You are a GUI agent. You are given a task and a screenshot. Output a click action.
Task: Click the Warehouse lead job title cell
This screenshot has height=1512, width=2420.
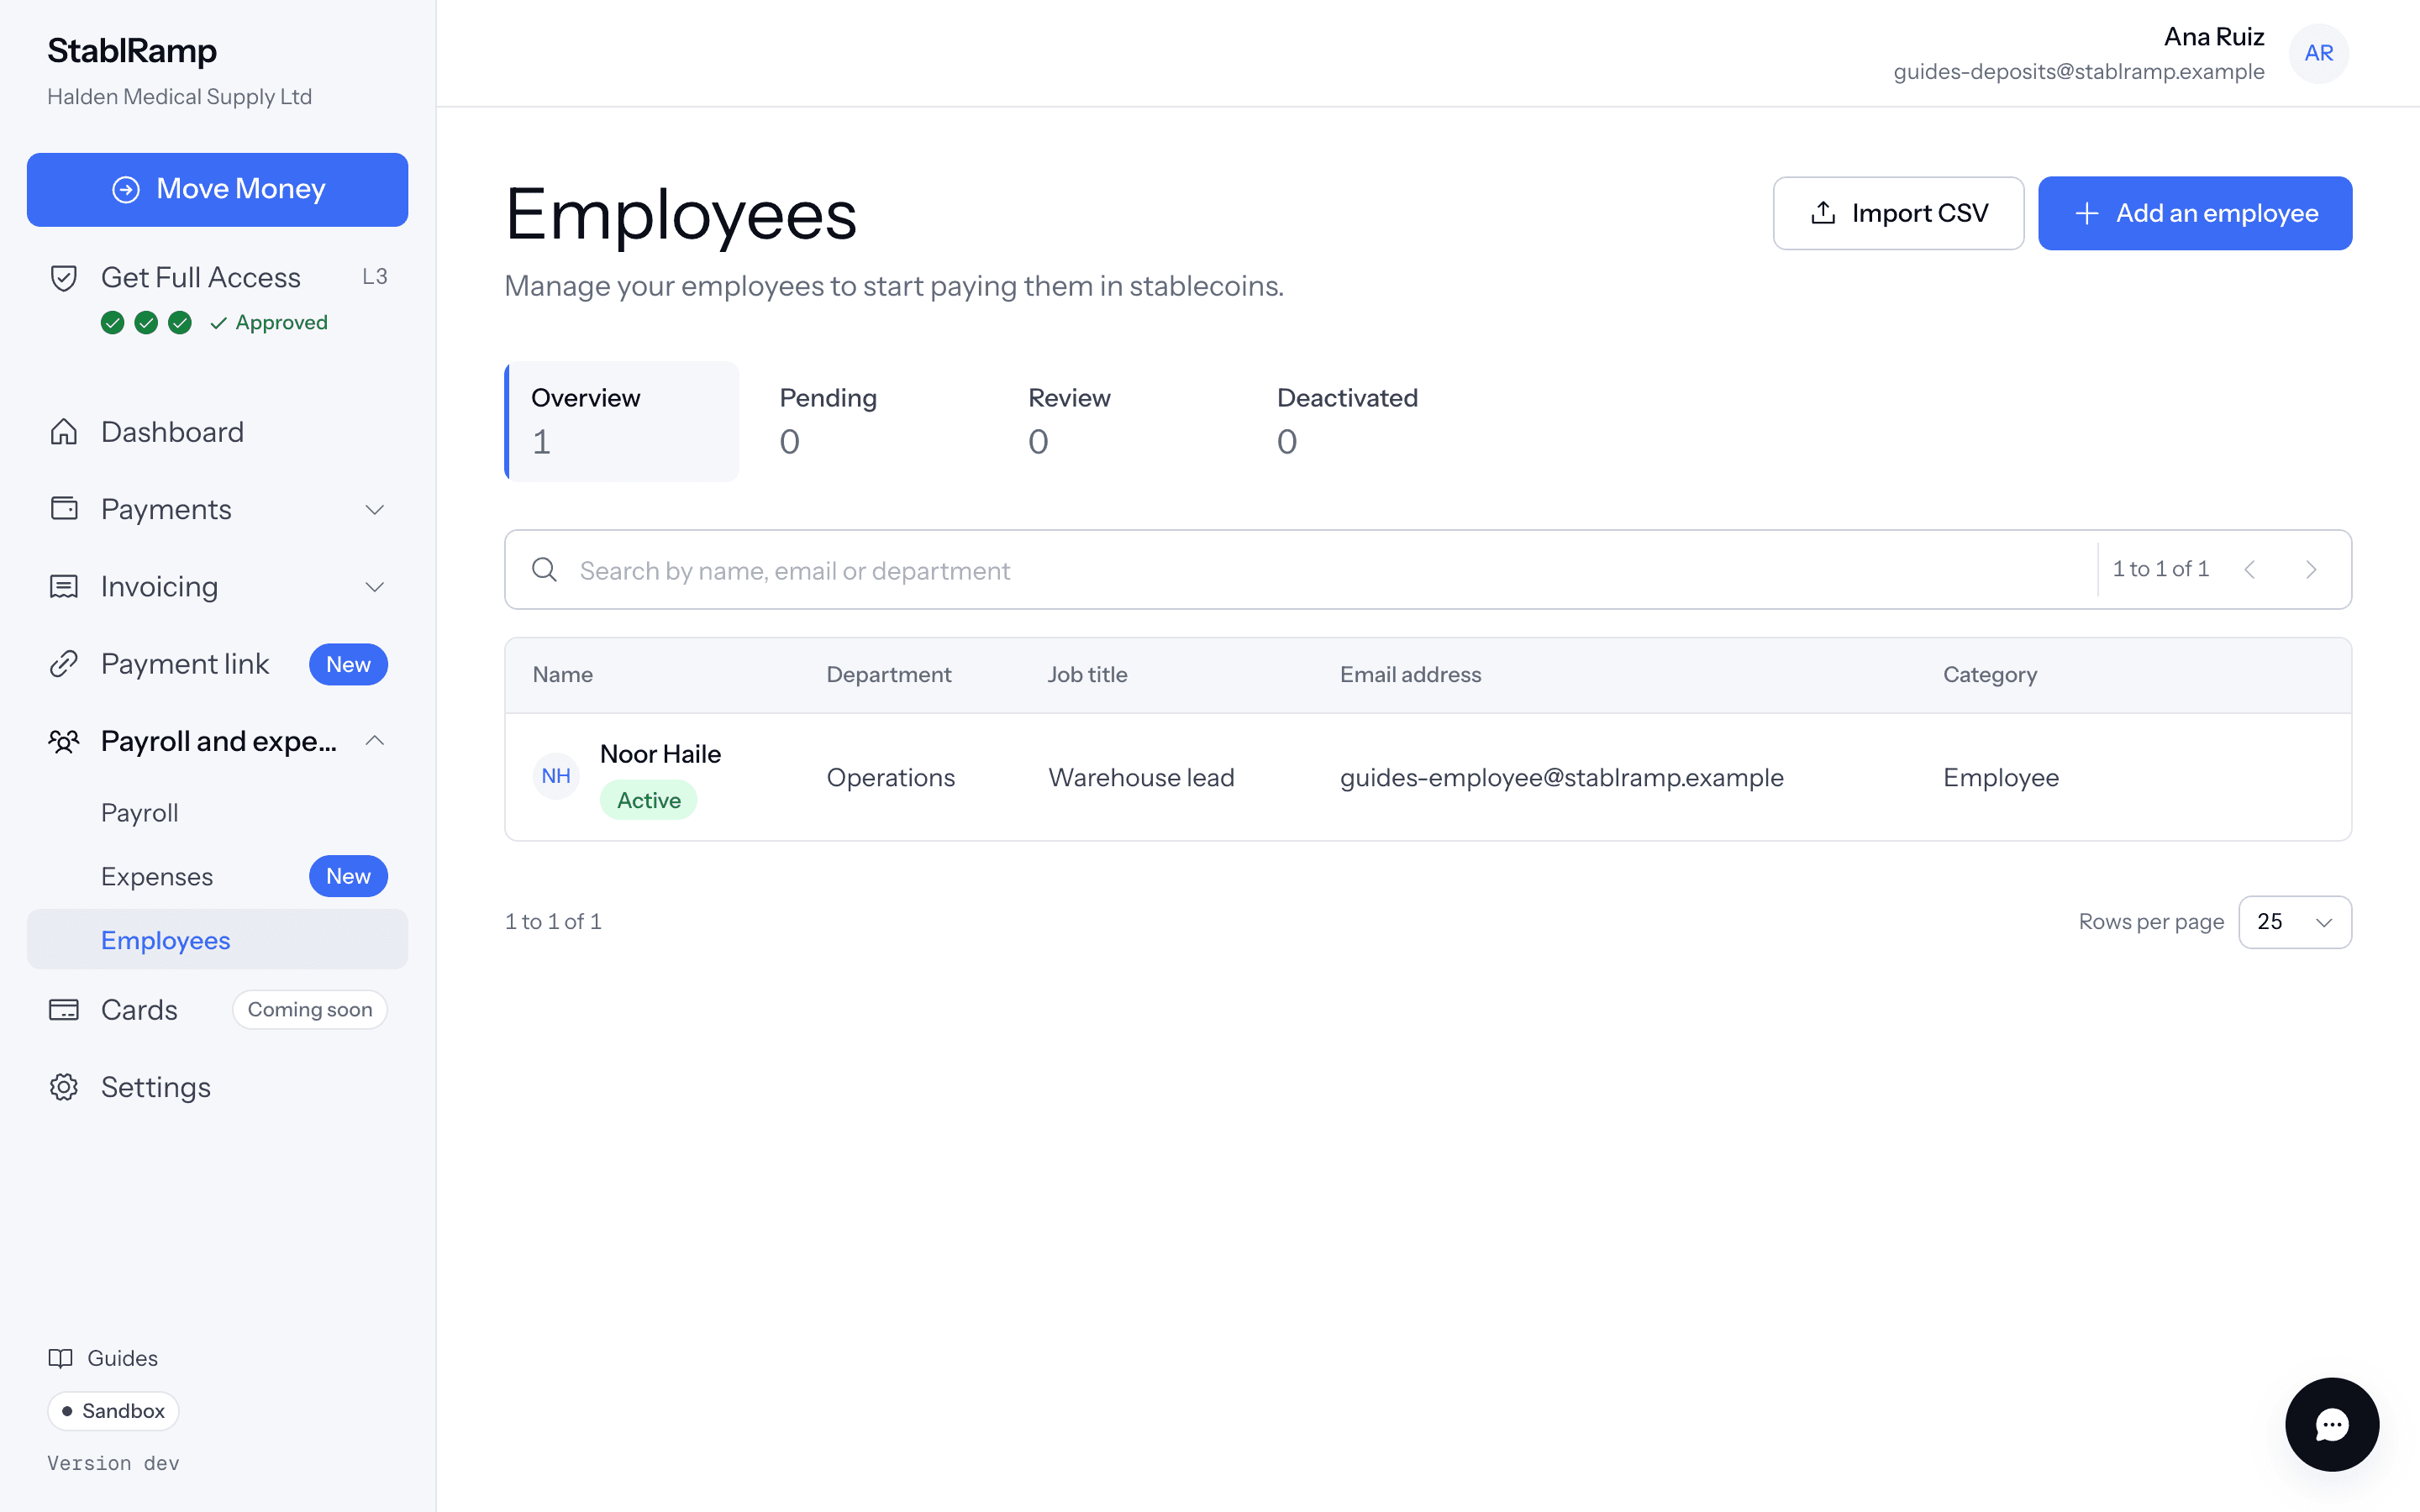(1141, 777)
